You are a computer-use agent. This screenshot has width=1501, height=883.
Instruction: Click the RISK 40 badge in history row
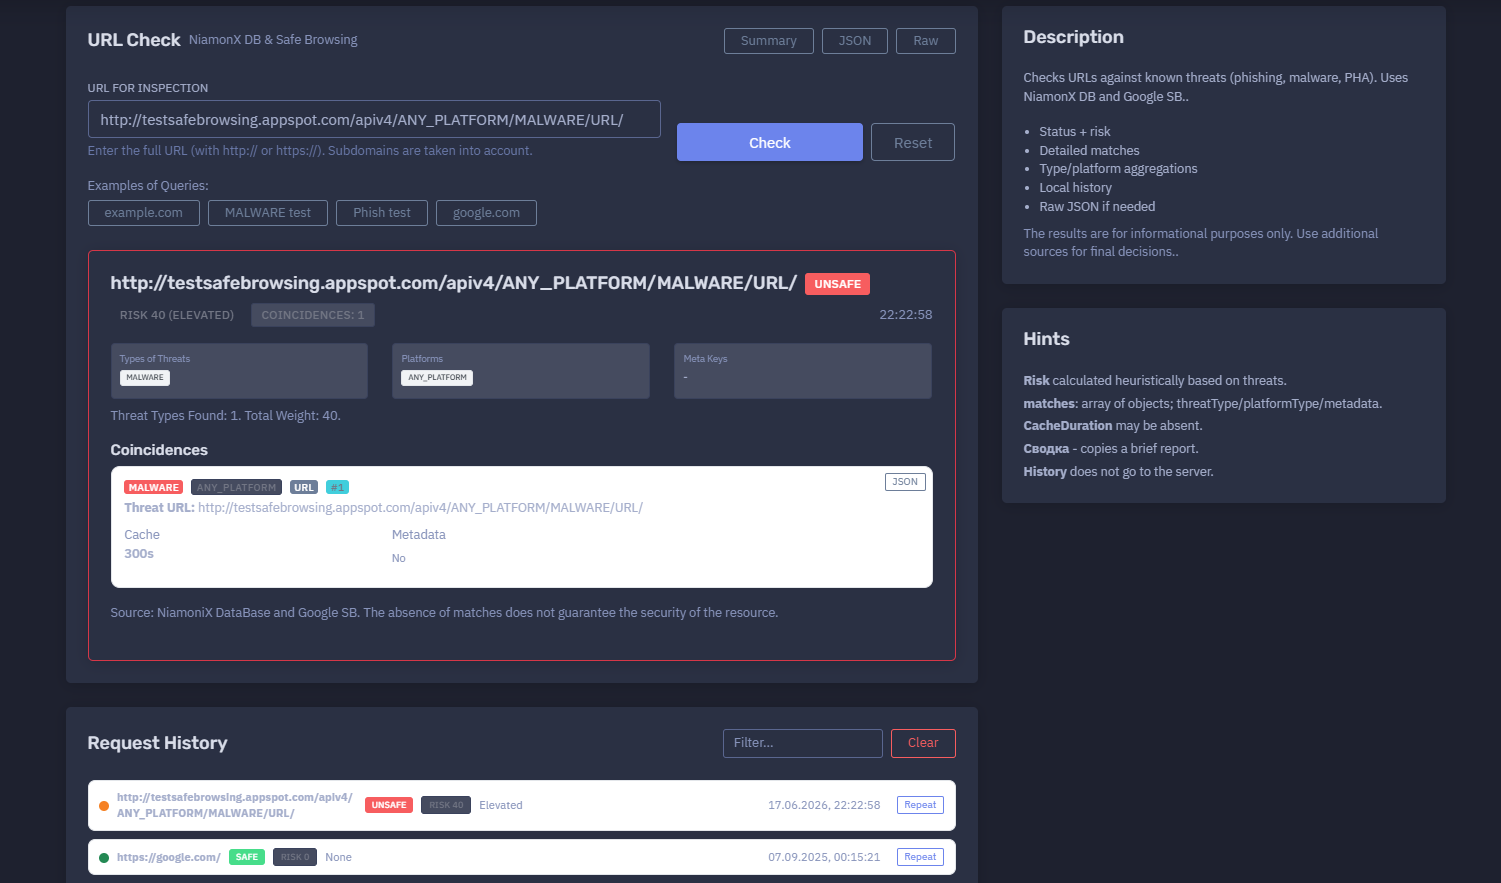click(446, 805)
